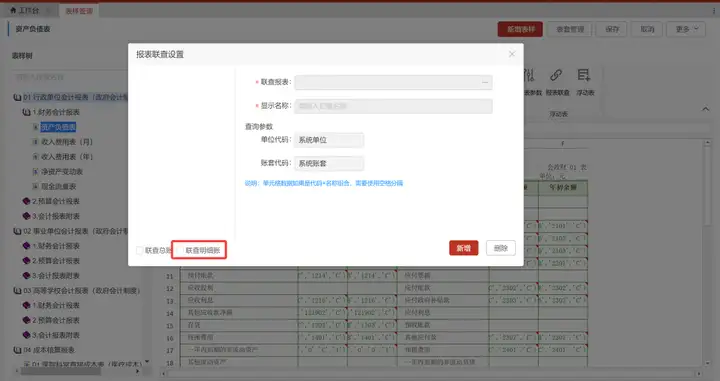Collapse the 01 行政单位会计报表 tree node
The image size is (720, 381).
tap(17, 97)
